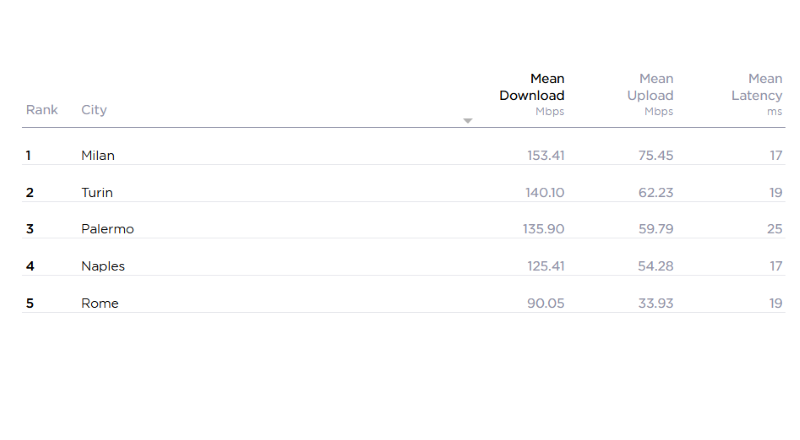The height and width of the screenshot is (440, 800).
Task: Click Palermo's upload speed 59.79
Action: tap(655, 229)
